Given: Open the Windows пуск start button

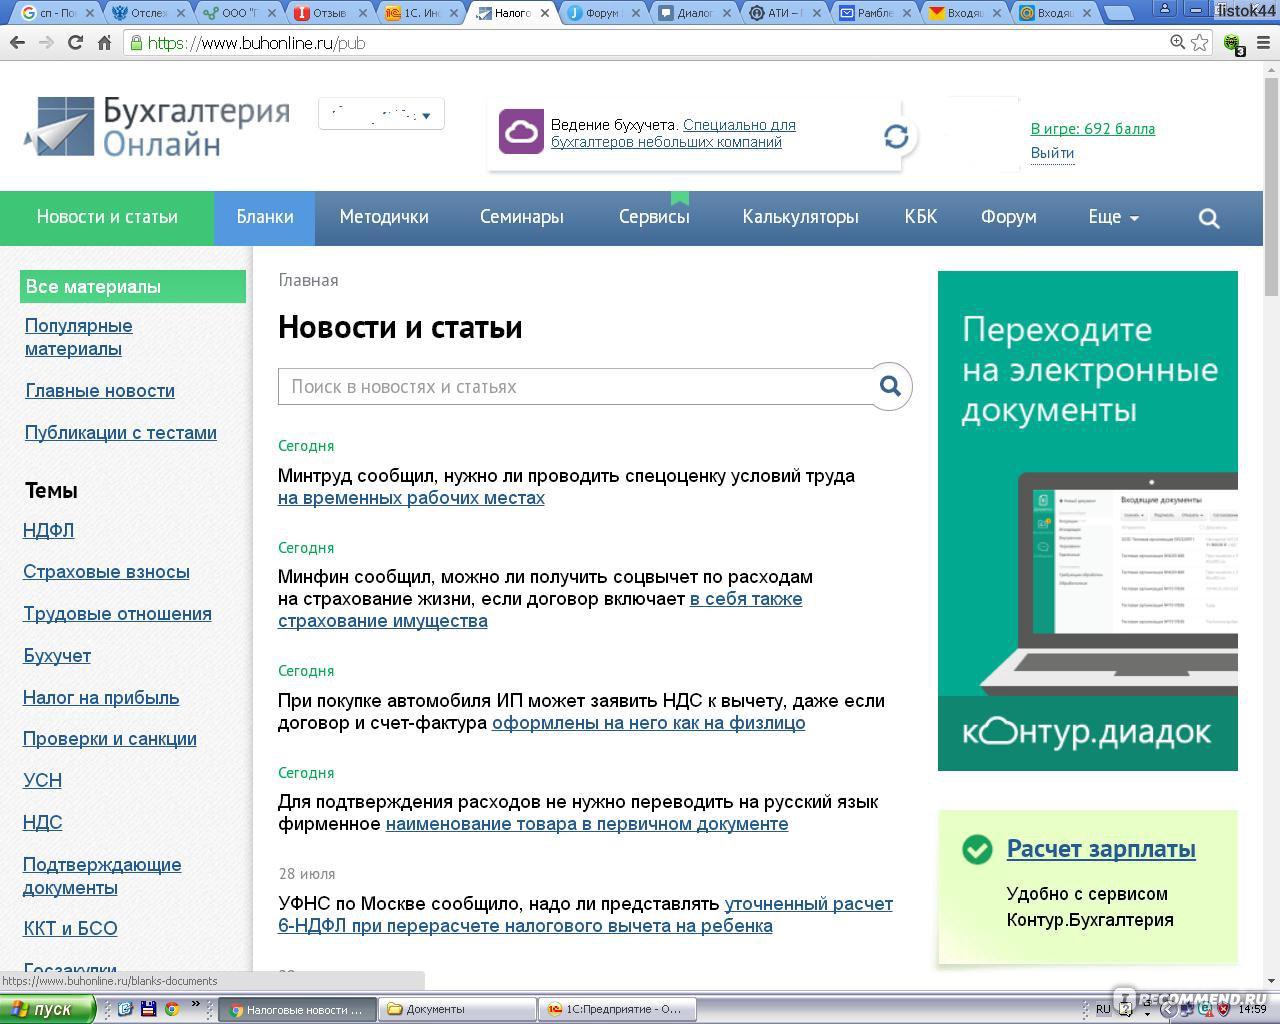Looking at the screenshot, I should pyautogui.click(x=48, y=1009).
